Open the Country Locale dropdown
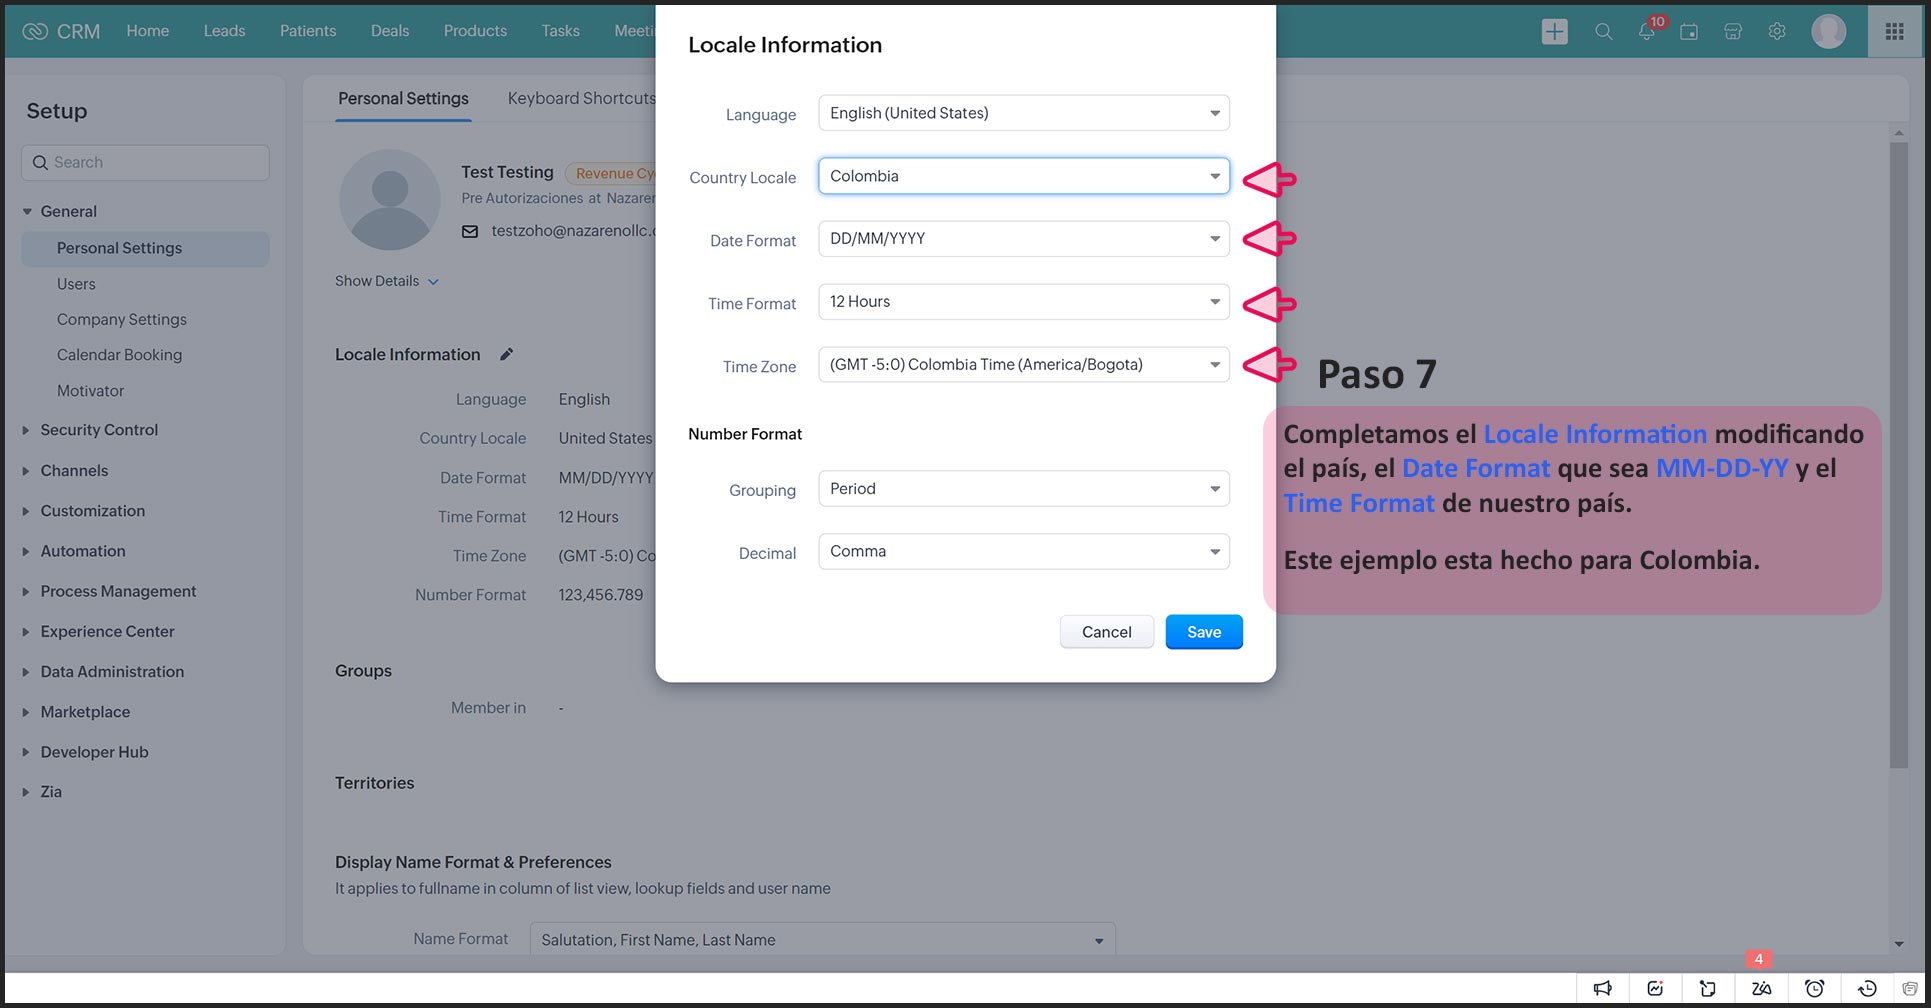Screen dimensions: 1931x1008 [x=1023, y=176]
